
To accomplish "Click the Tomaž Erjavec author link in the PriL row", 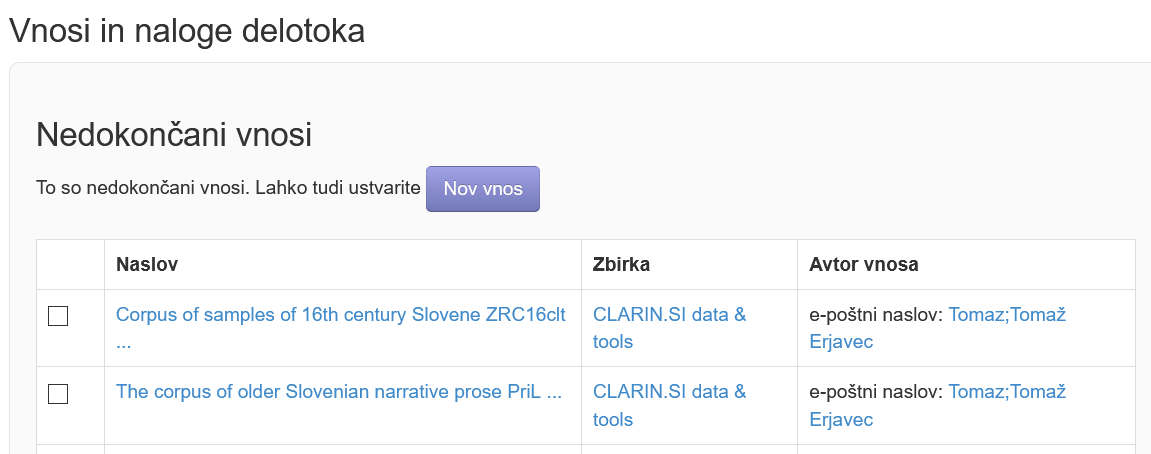I will click(938, 406).
